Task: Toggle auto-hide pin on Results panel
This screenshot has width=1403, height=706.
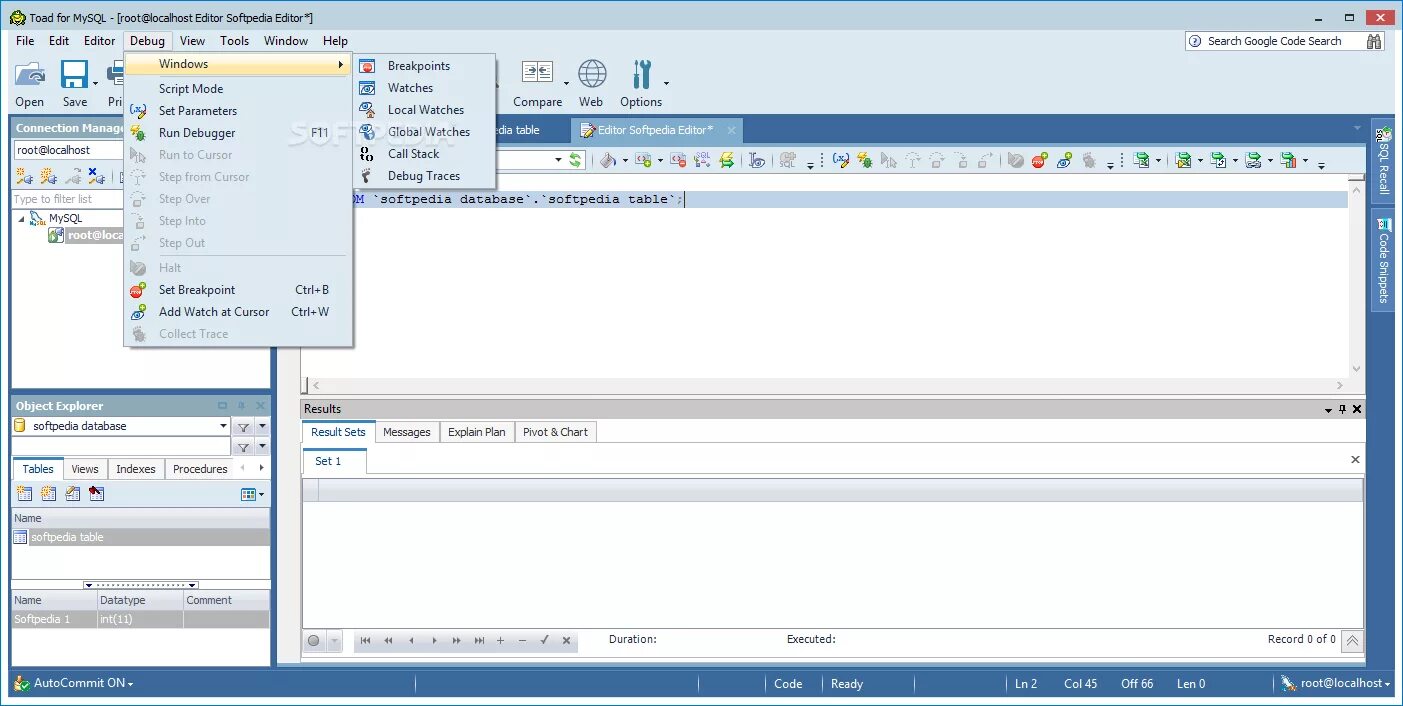Action: coord(1342,409)
